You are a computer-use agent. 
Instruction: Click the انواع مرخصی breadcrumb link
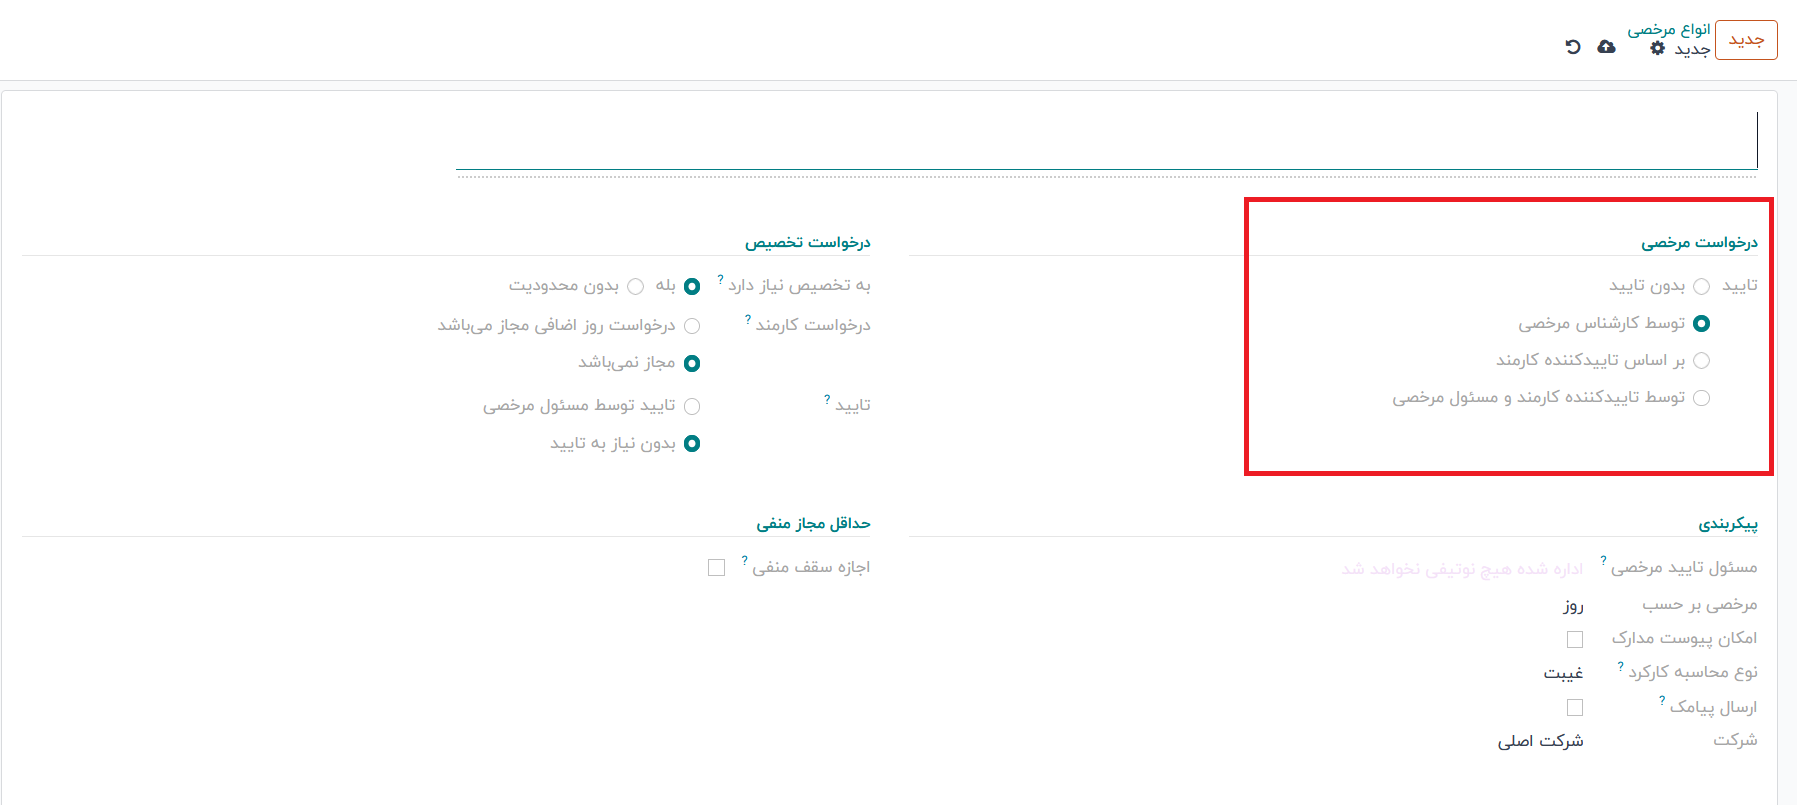coord(1668,29)
